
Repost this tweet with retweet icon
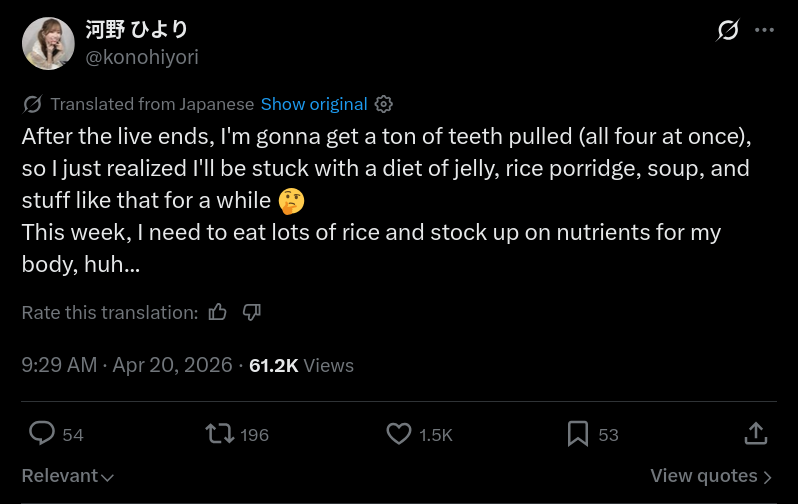[220, 433]
